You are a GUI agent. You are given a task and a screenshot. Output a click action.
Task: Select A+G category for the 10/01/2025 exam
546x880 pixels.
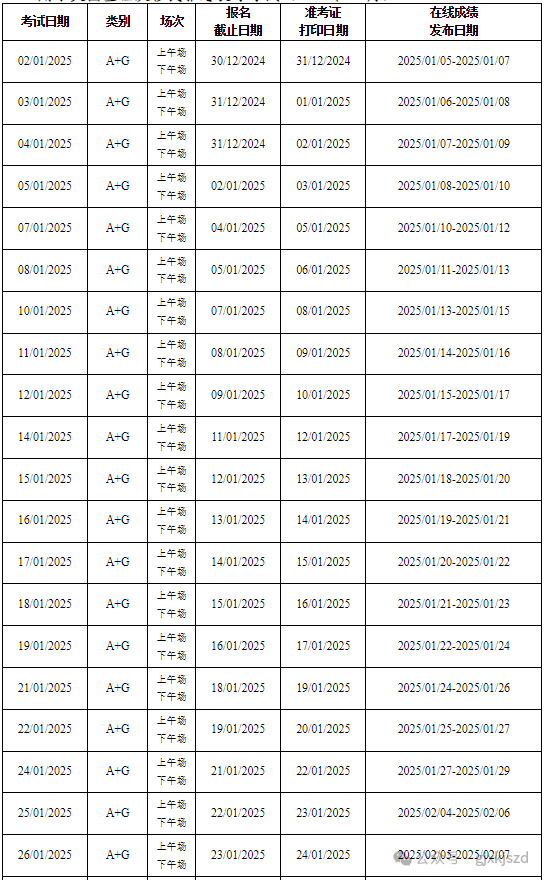click(118, 311)
